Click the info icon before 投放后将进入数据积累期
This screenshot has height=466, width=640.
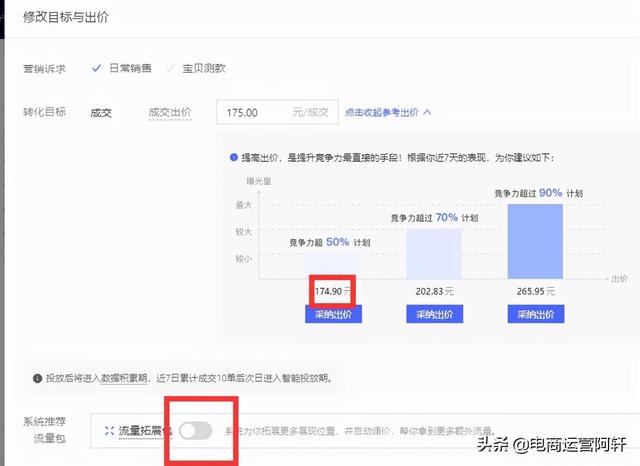(37, 379)
